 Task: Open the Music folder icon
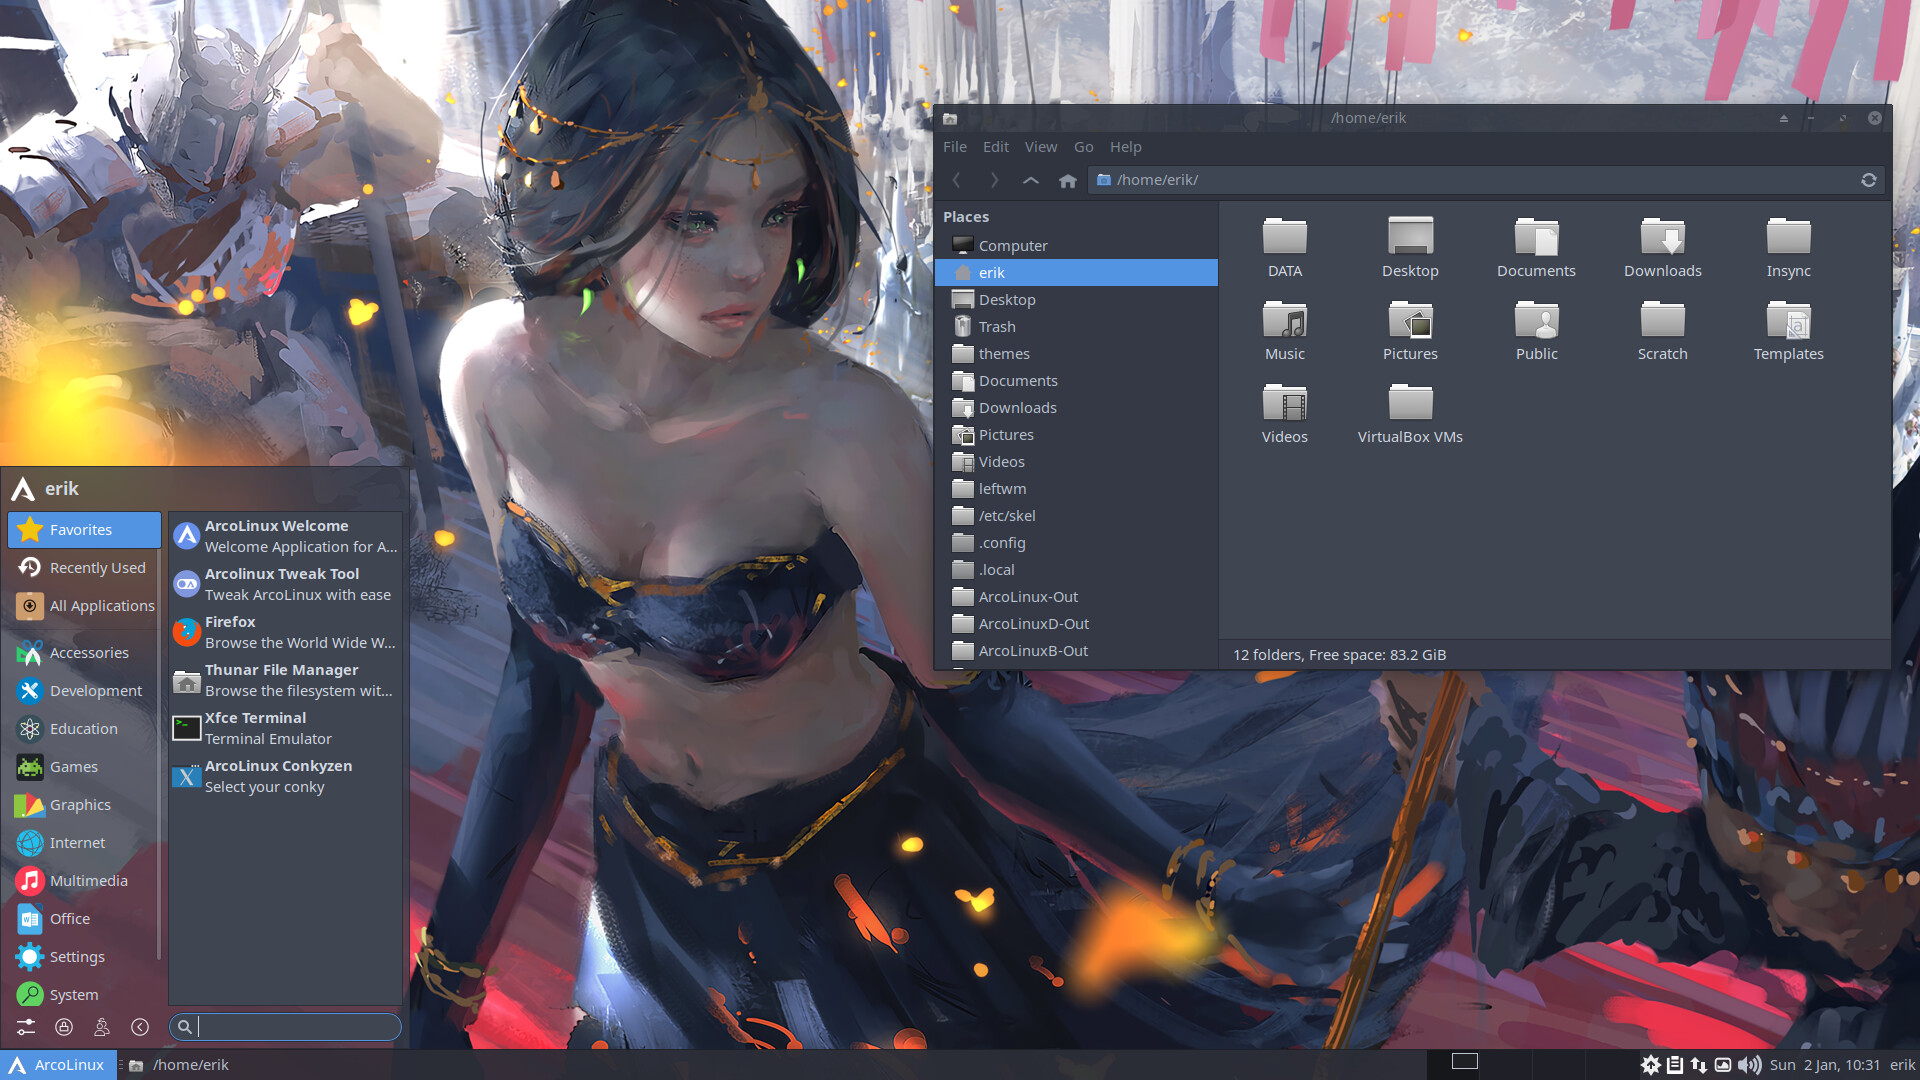(1284, 330)
